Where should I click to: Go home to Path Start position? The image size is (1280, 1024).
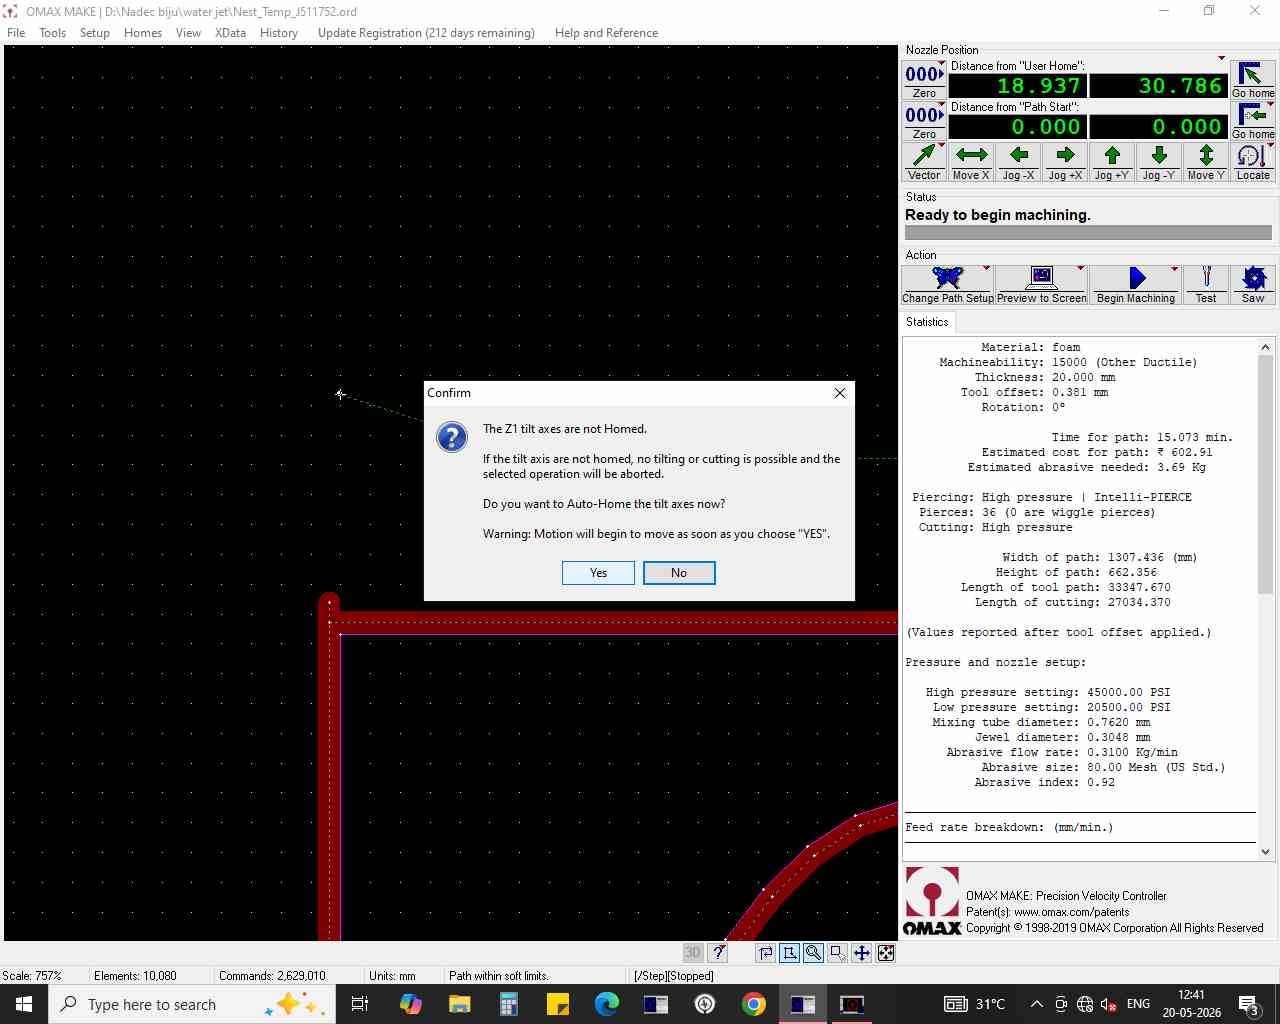coord(1253,121)
